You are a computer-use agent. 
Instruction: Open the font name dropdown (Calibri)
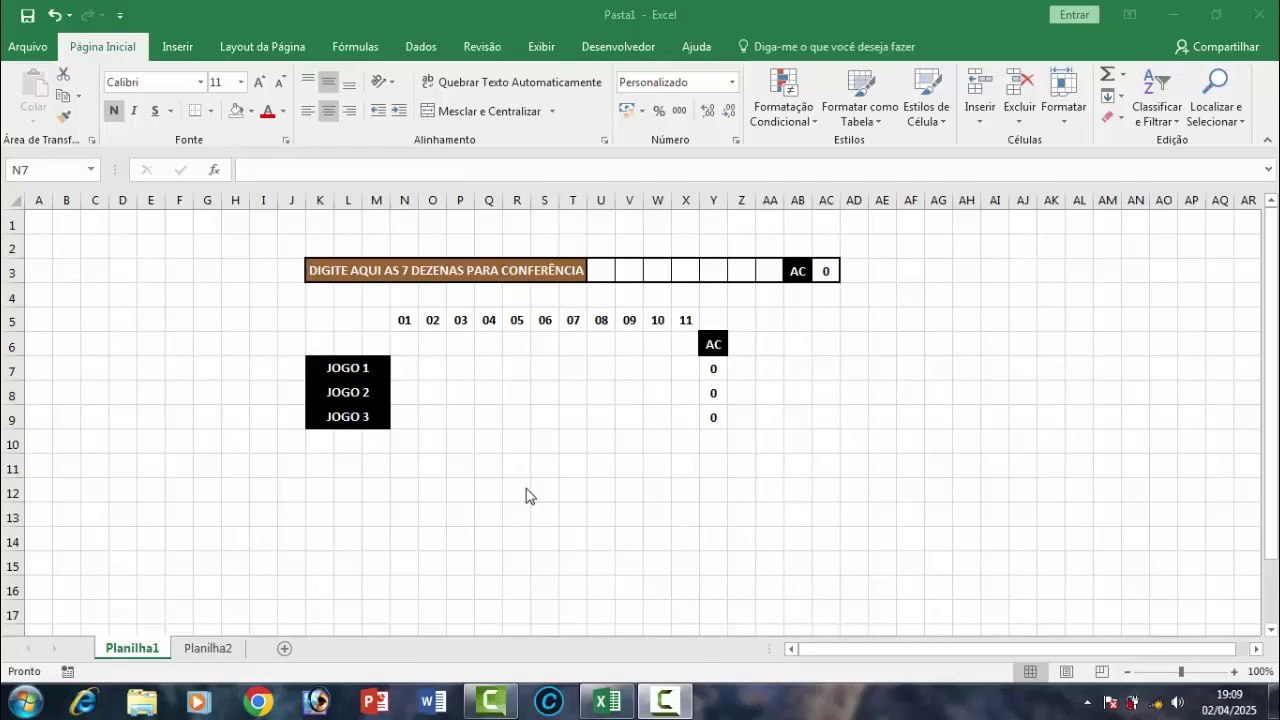point(200,82)
